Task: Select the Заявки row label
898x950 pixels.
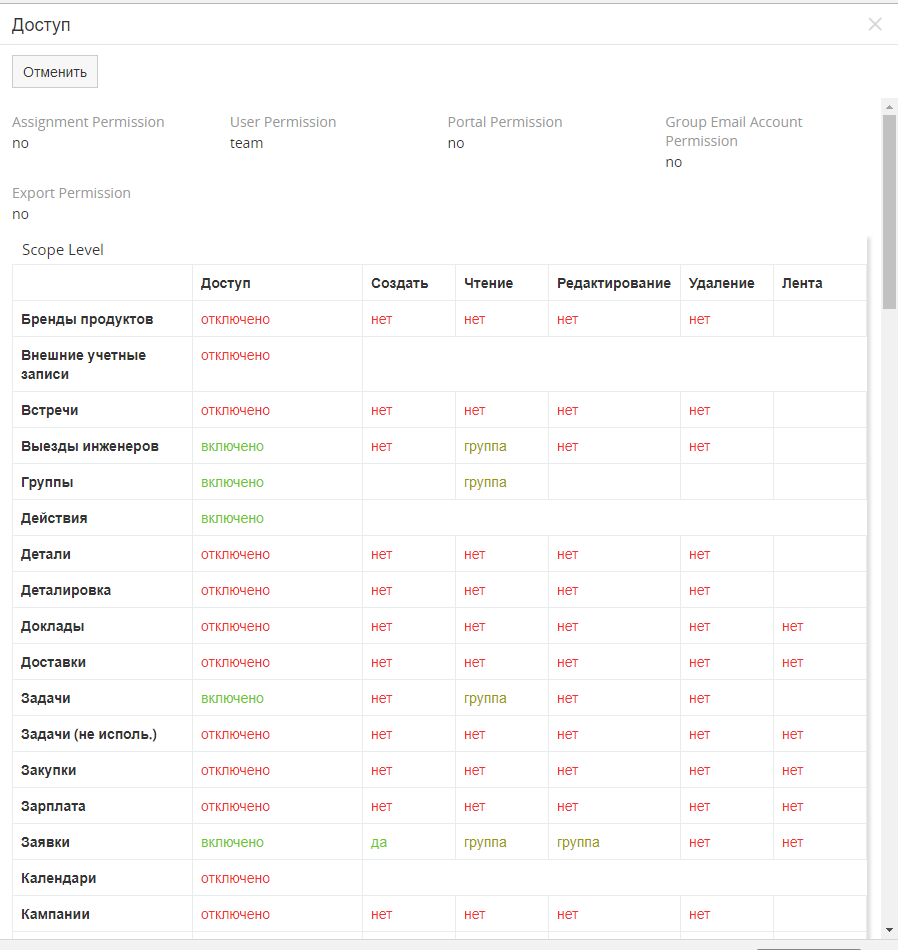Action: [46, 842]
